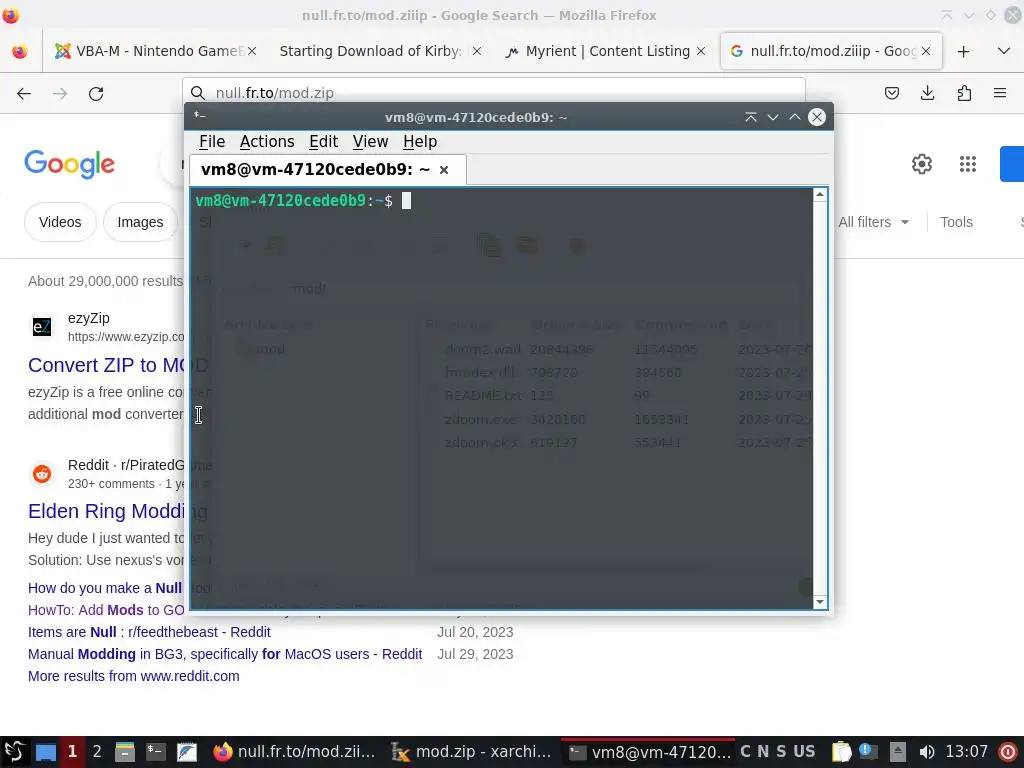Click the terminal scrollbar up arrow
The width and height of the screenshot is (1024, 768).
coord(820,195)
